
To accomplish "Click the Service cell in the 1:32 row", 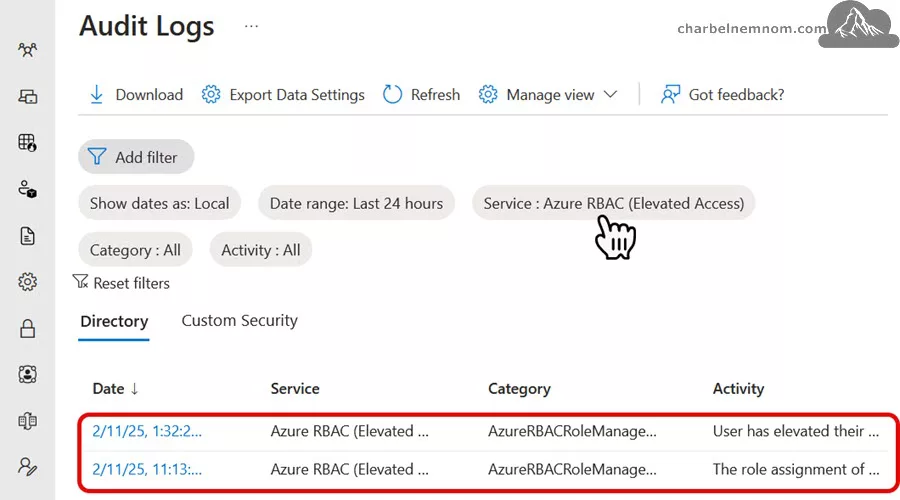I will (x=350, y=431).
